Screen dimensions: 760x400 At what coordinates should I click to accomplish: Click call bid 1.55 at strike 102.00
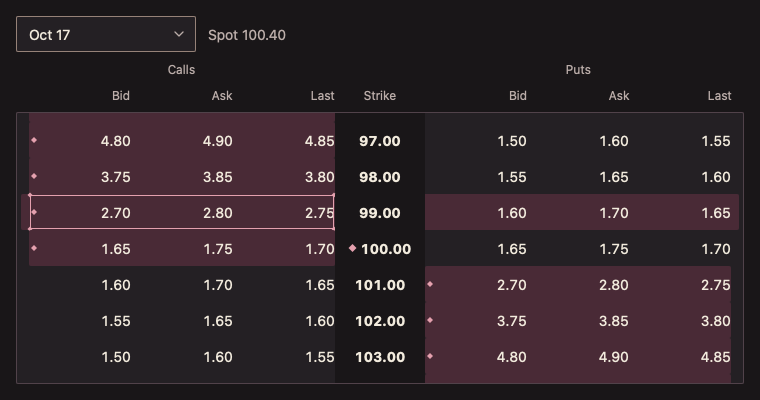coord(115,321)
